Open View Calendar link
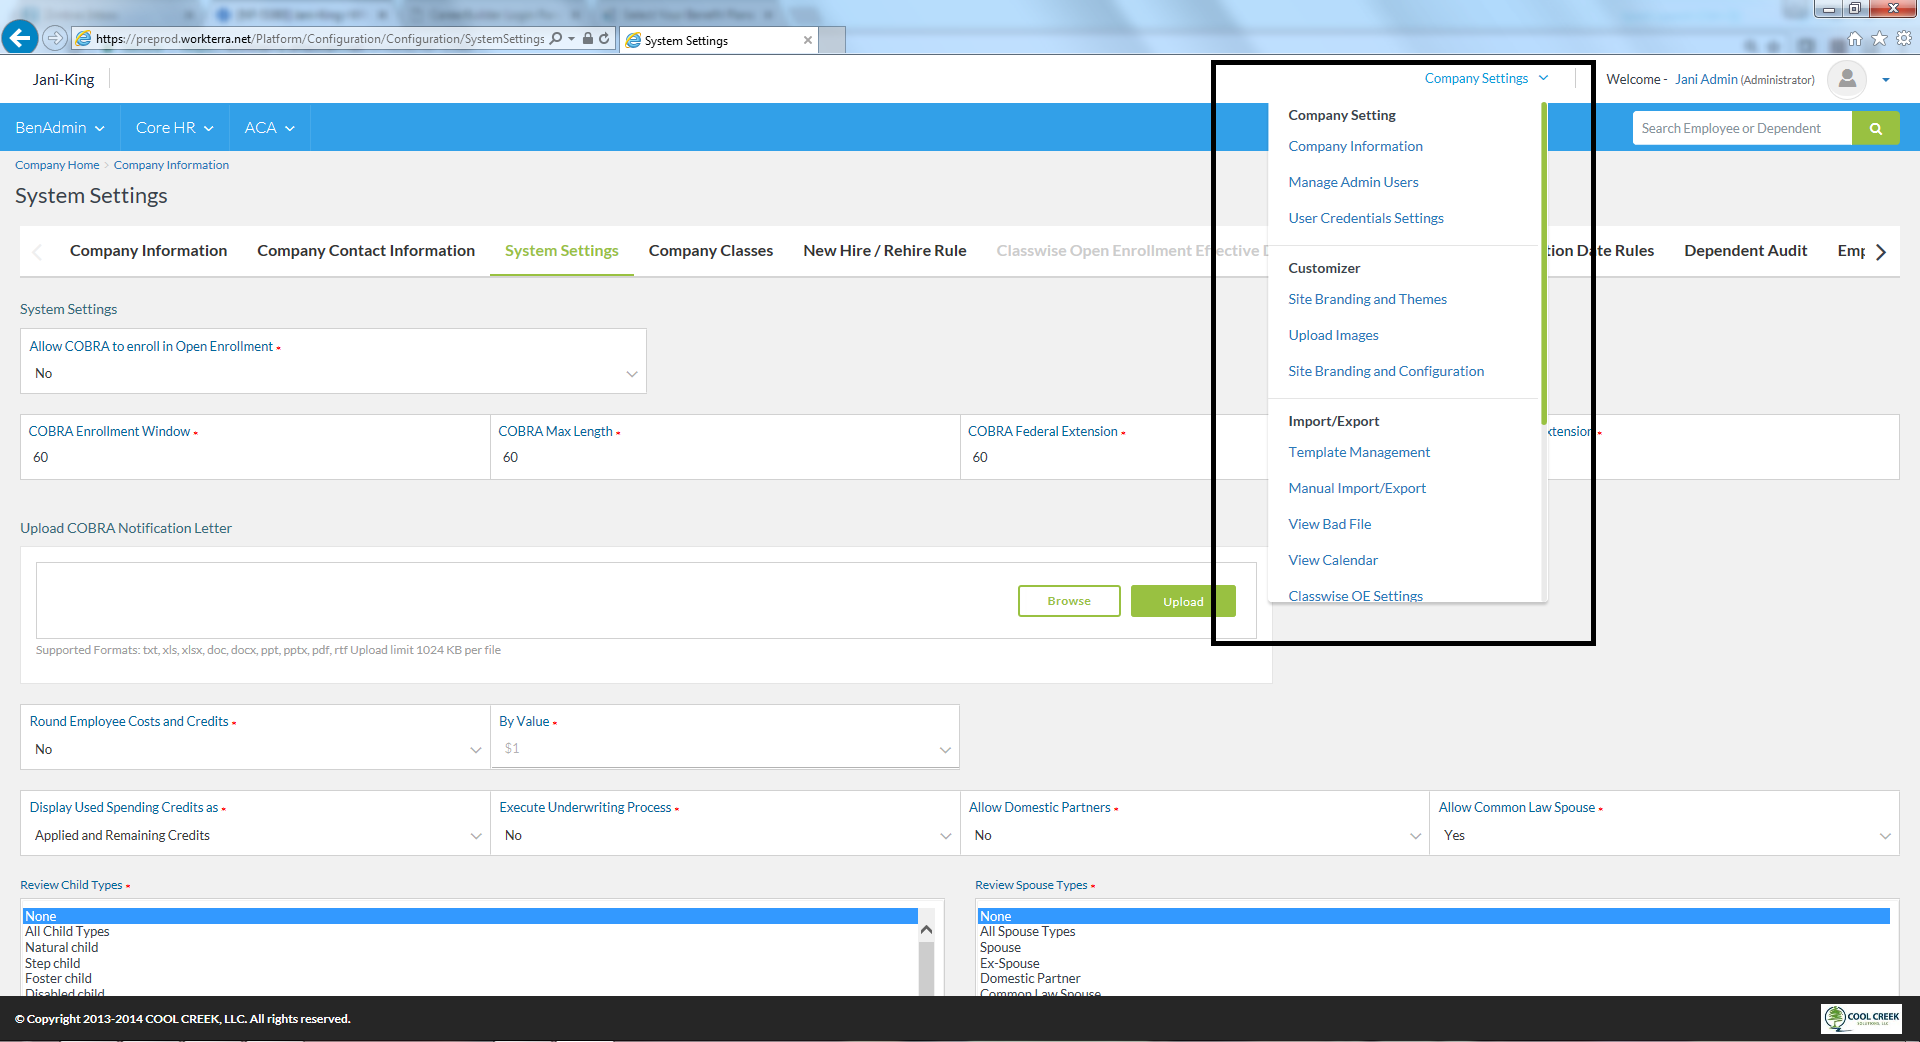Image resolution: width=1920 pixels, height=1042 pixels. (1333, 560)
